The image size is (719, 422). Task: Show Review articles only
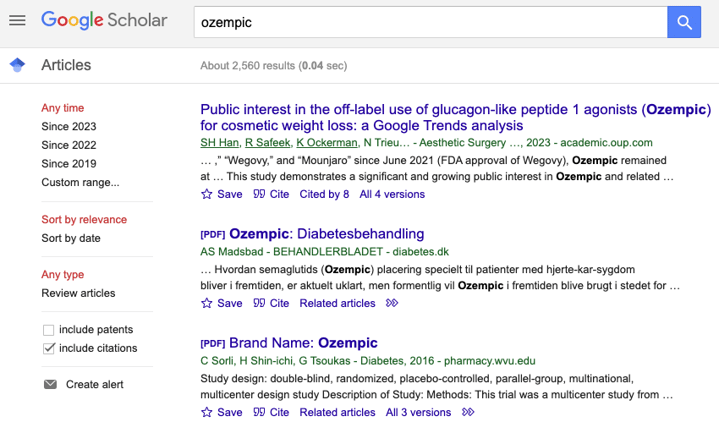pos(78,293)
